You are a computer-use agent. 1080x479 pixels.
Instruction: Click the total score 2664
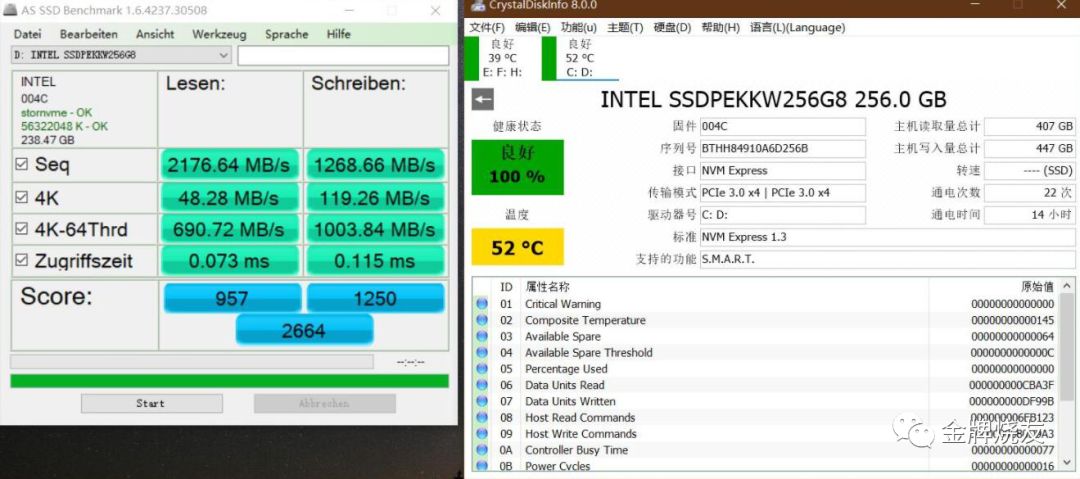coord(304,331)
